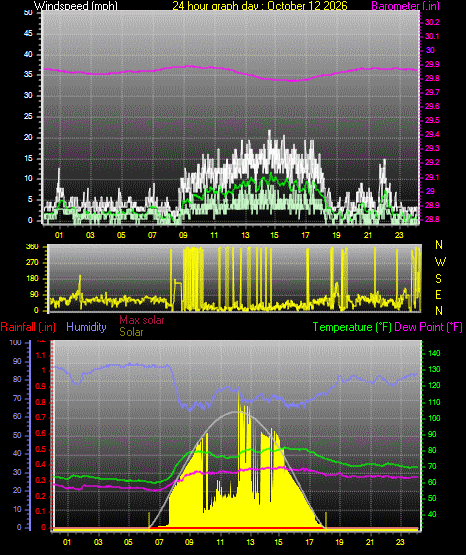Click the 24 hour graph day October 12 2026 title

(x=260, y=6)
